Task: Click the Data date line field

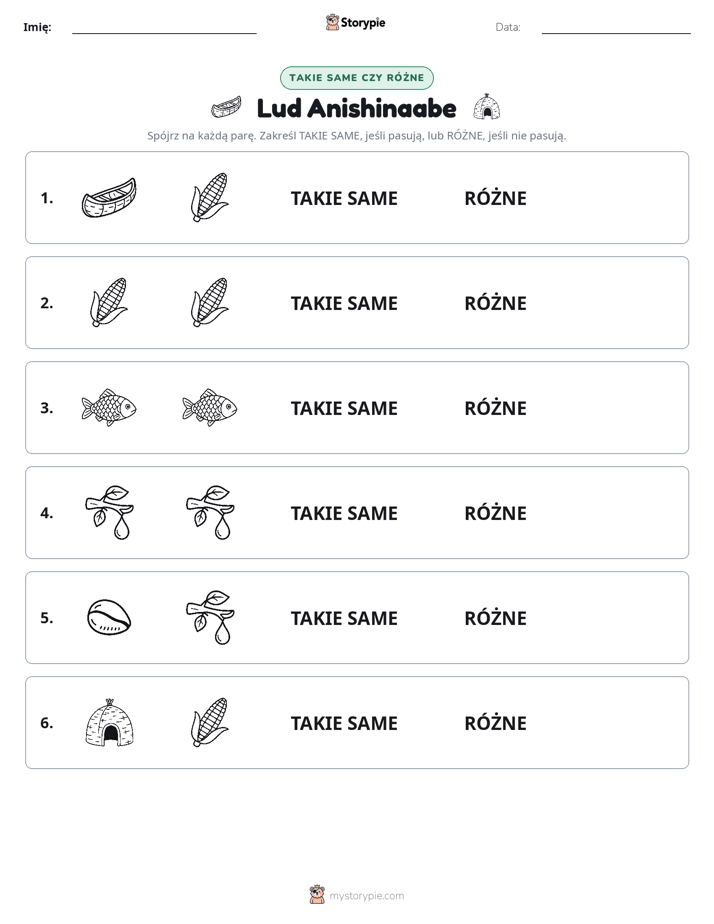Action: tap(616, 27)
